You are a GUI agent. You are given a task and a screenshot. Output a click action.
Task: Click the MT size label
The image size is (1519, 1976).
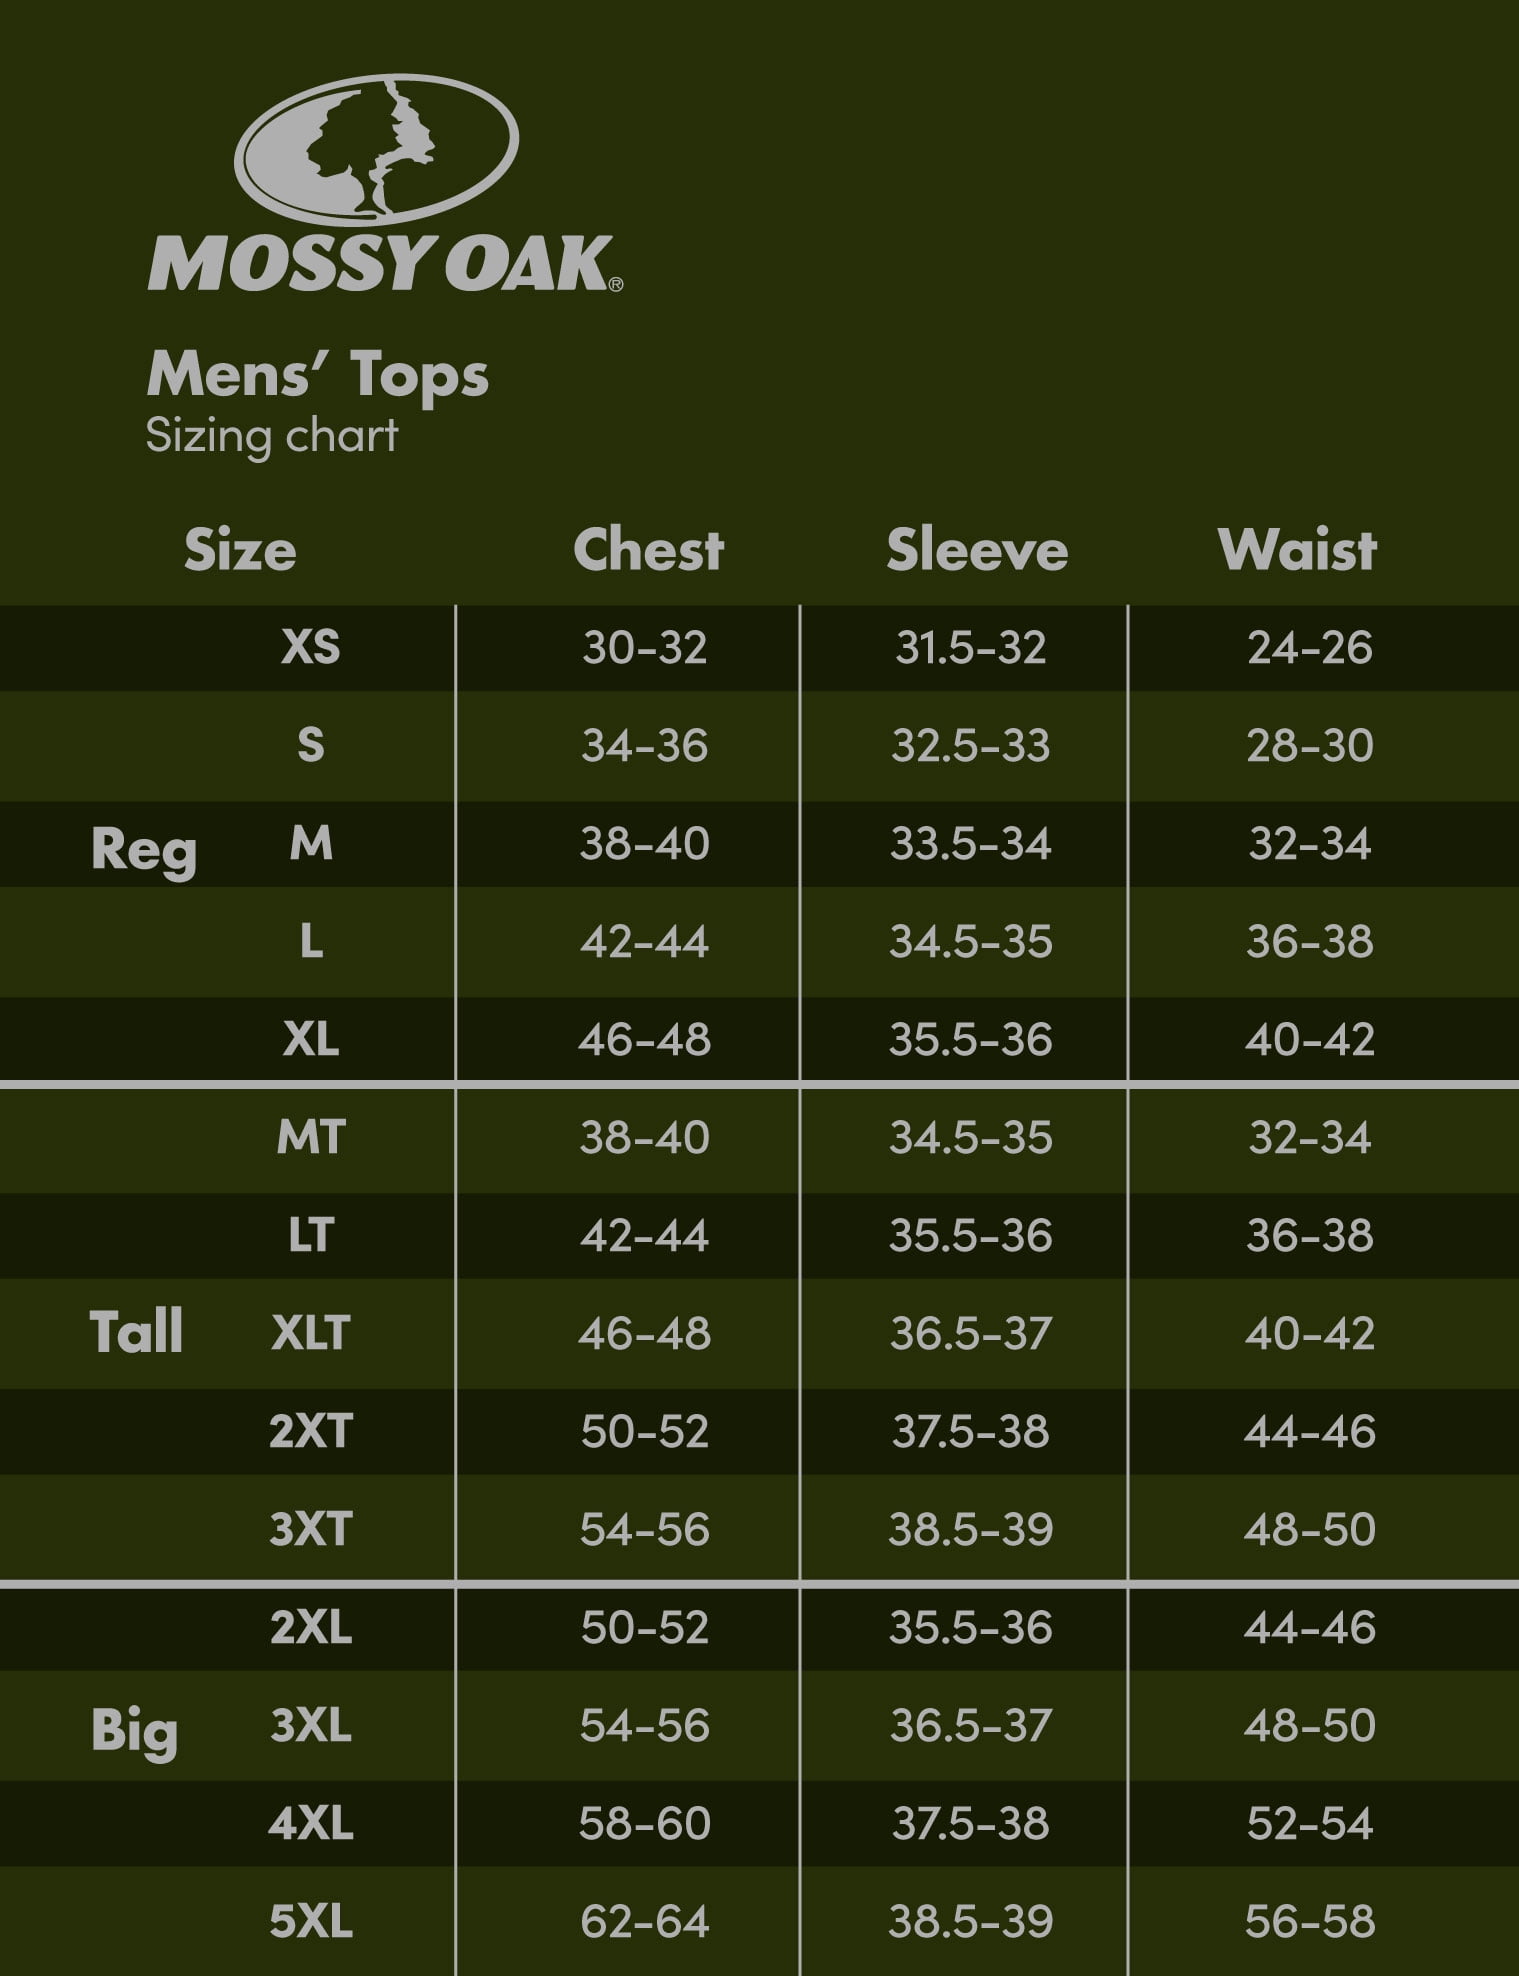(x=311, y=1137)
